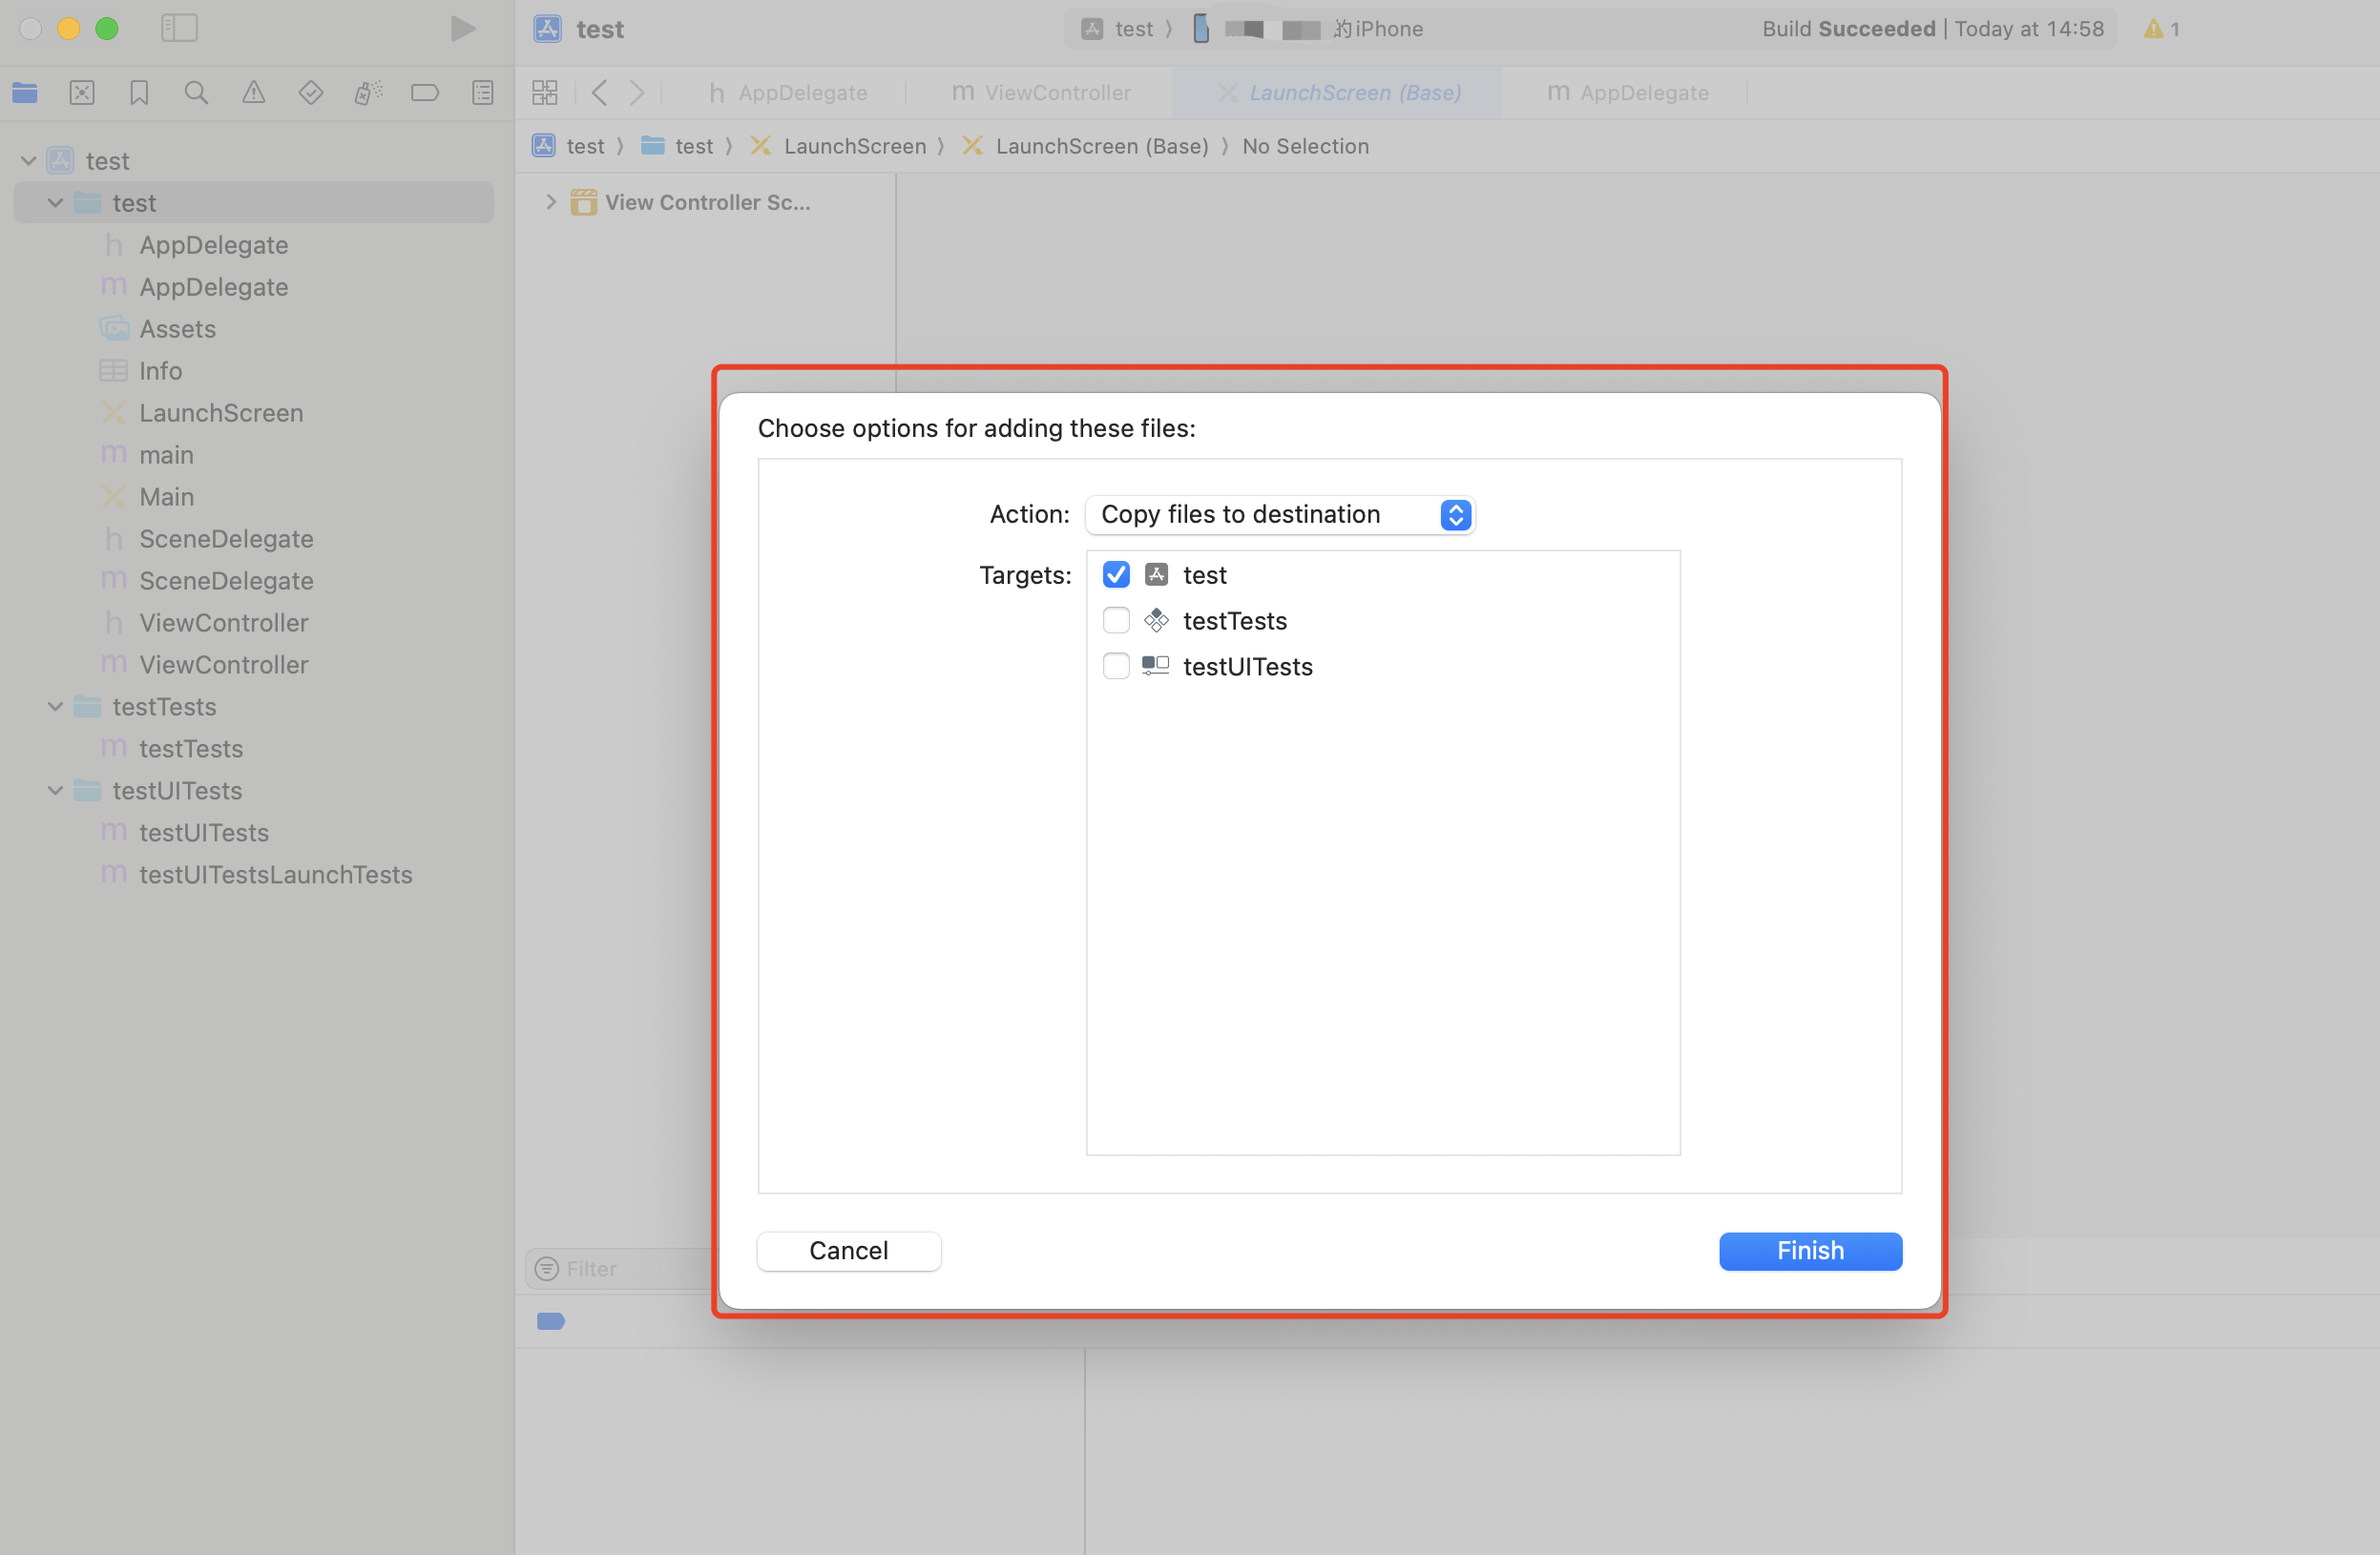This screenshot has height=1555, width=2380.
Task: Uncheck the test target checkbox
Action: point(1116,575)
